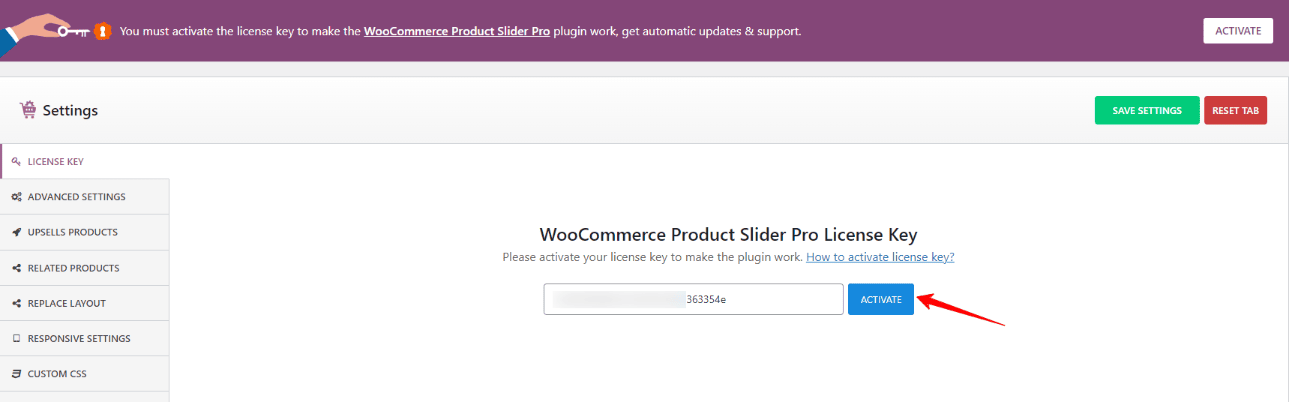Click the share icon beside Related Products
The height and width of the screenshot is (402, 1289).
[16, 268]
